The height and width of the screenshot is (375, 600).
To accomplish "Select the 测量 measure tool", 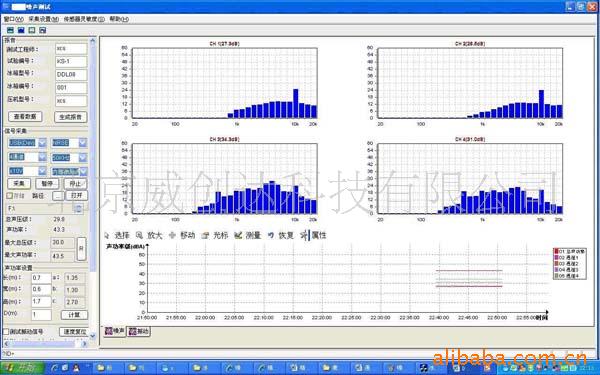I will (x=248, y=235).
